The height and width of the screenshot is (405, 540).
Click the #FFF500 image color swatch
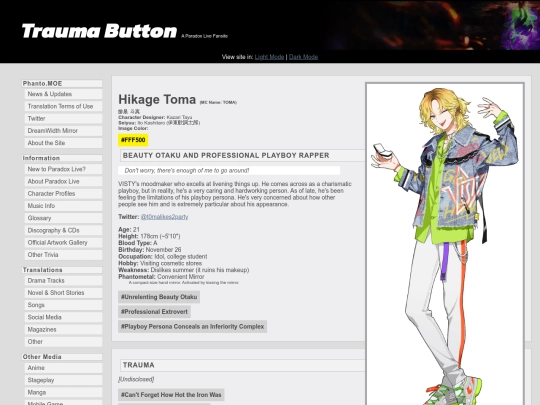point(133,140)
